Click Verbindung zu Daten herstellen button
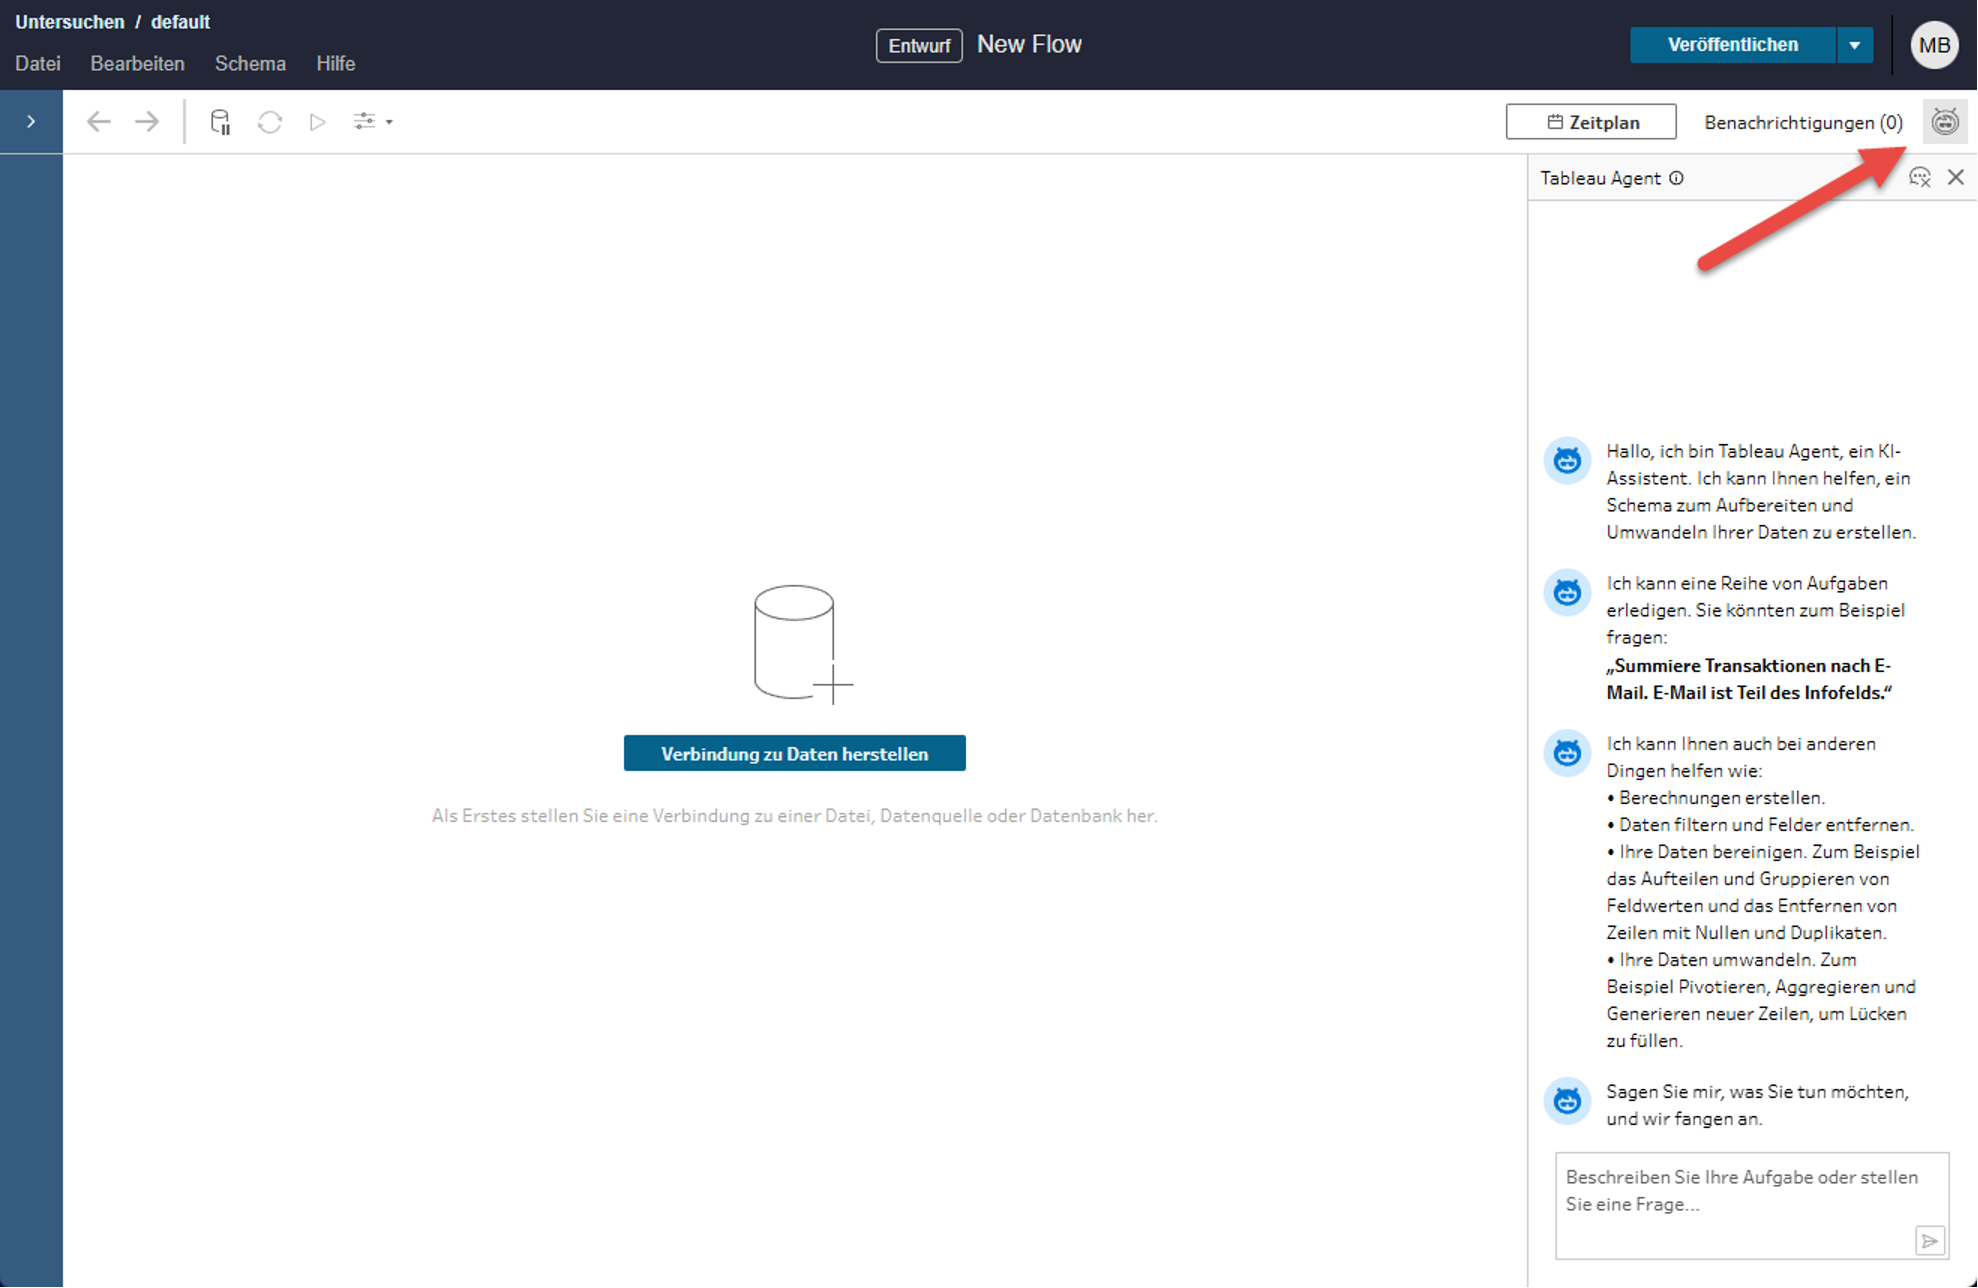1978x1288 pixels. point(794,754)
